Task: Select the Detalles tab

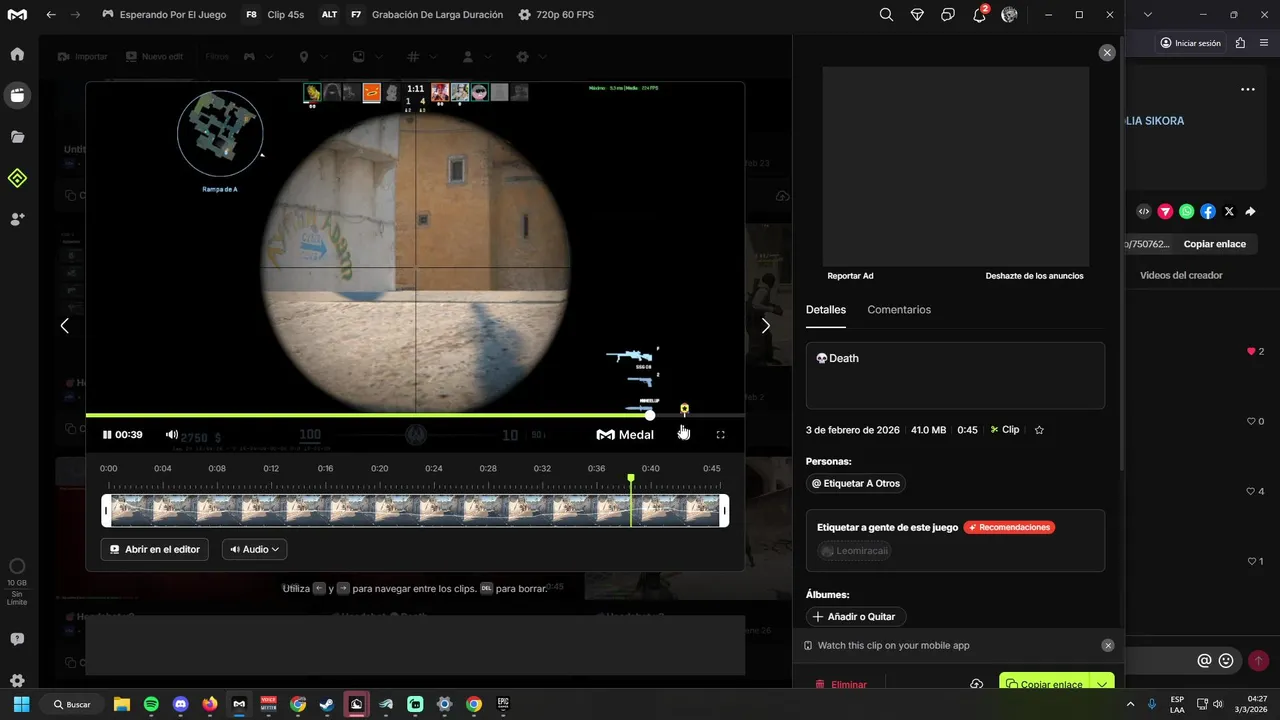Action: click(x=826, y=310)
